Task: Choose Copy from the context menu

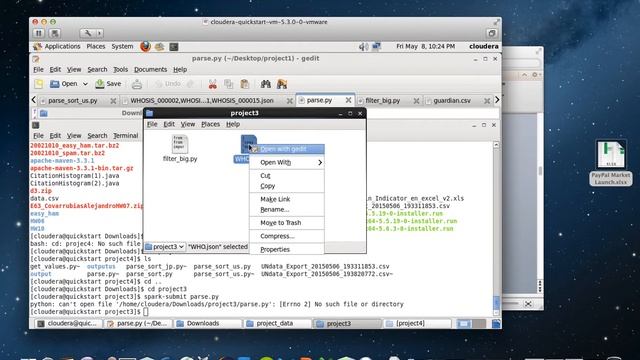Action: click(287, 186)
